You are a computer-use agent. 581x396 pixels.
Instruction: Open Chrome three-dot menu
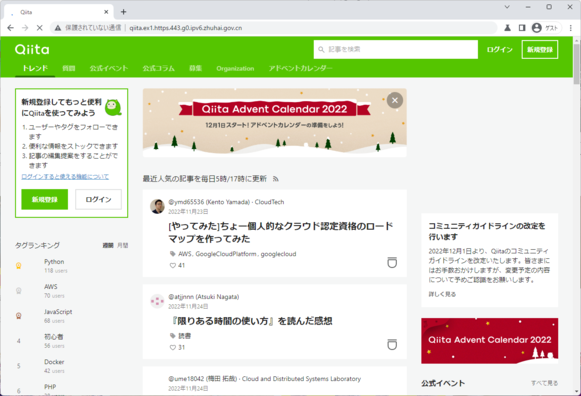pyautogui.click(x=571, y=28)
